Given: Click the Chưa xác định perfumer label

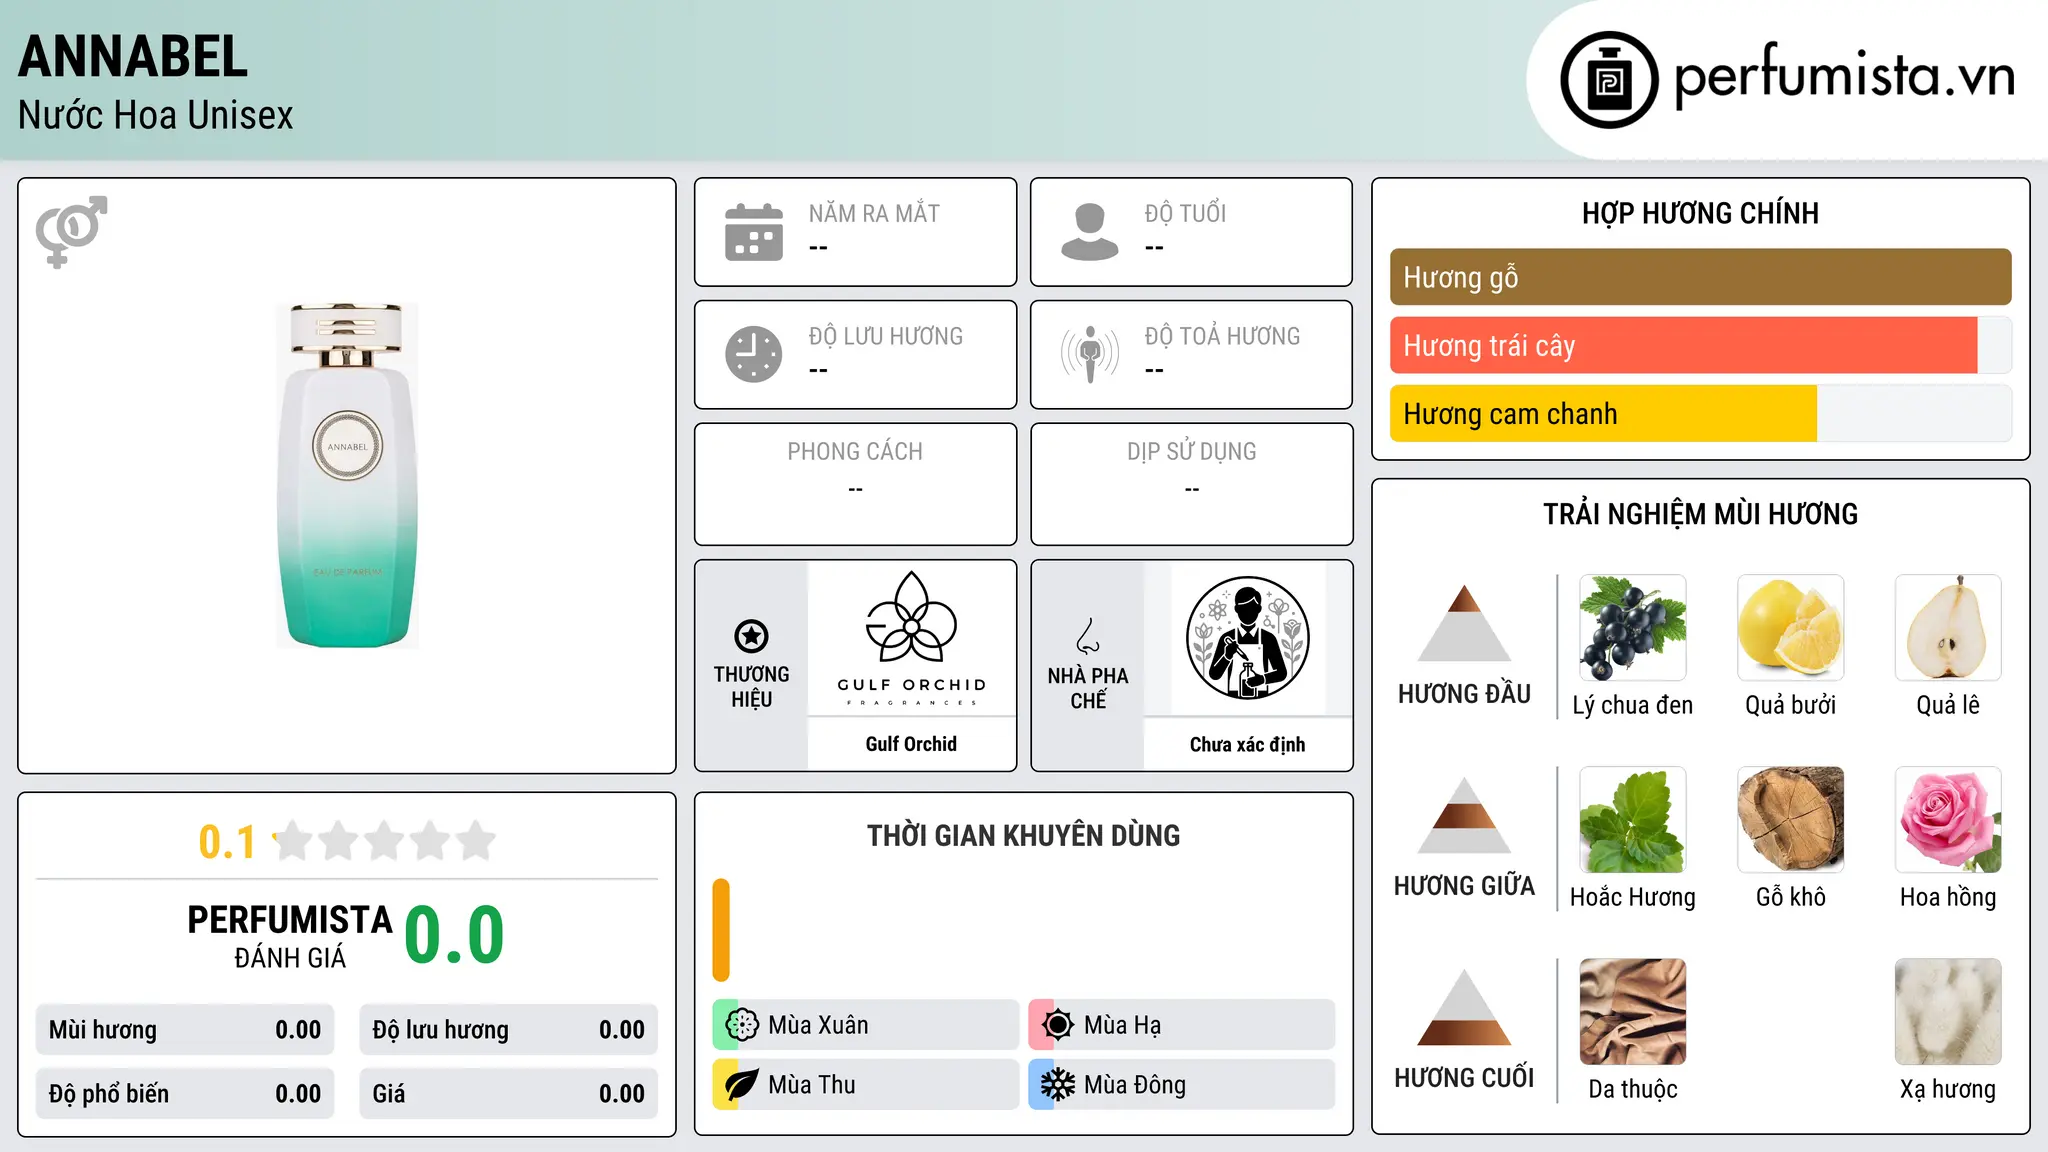Looking at the screenshot, I should [x=1247, y=744].
